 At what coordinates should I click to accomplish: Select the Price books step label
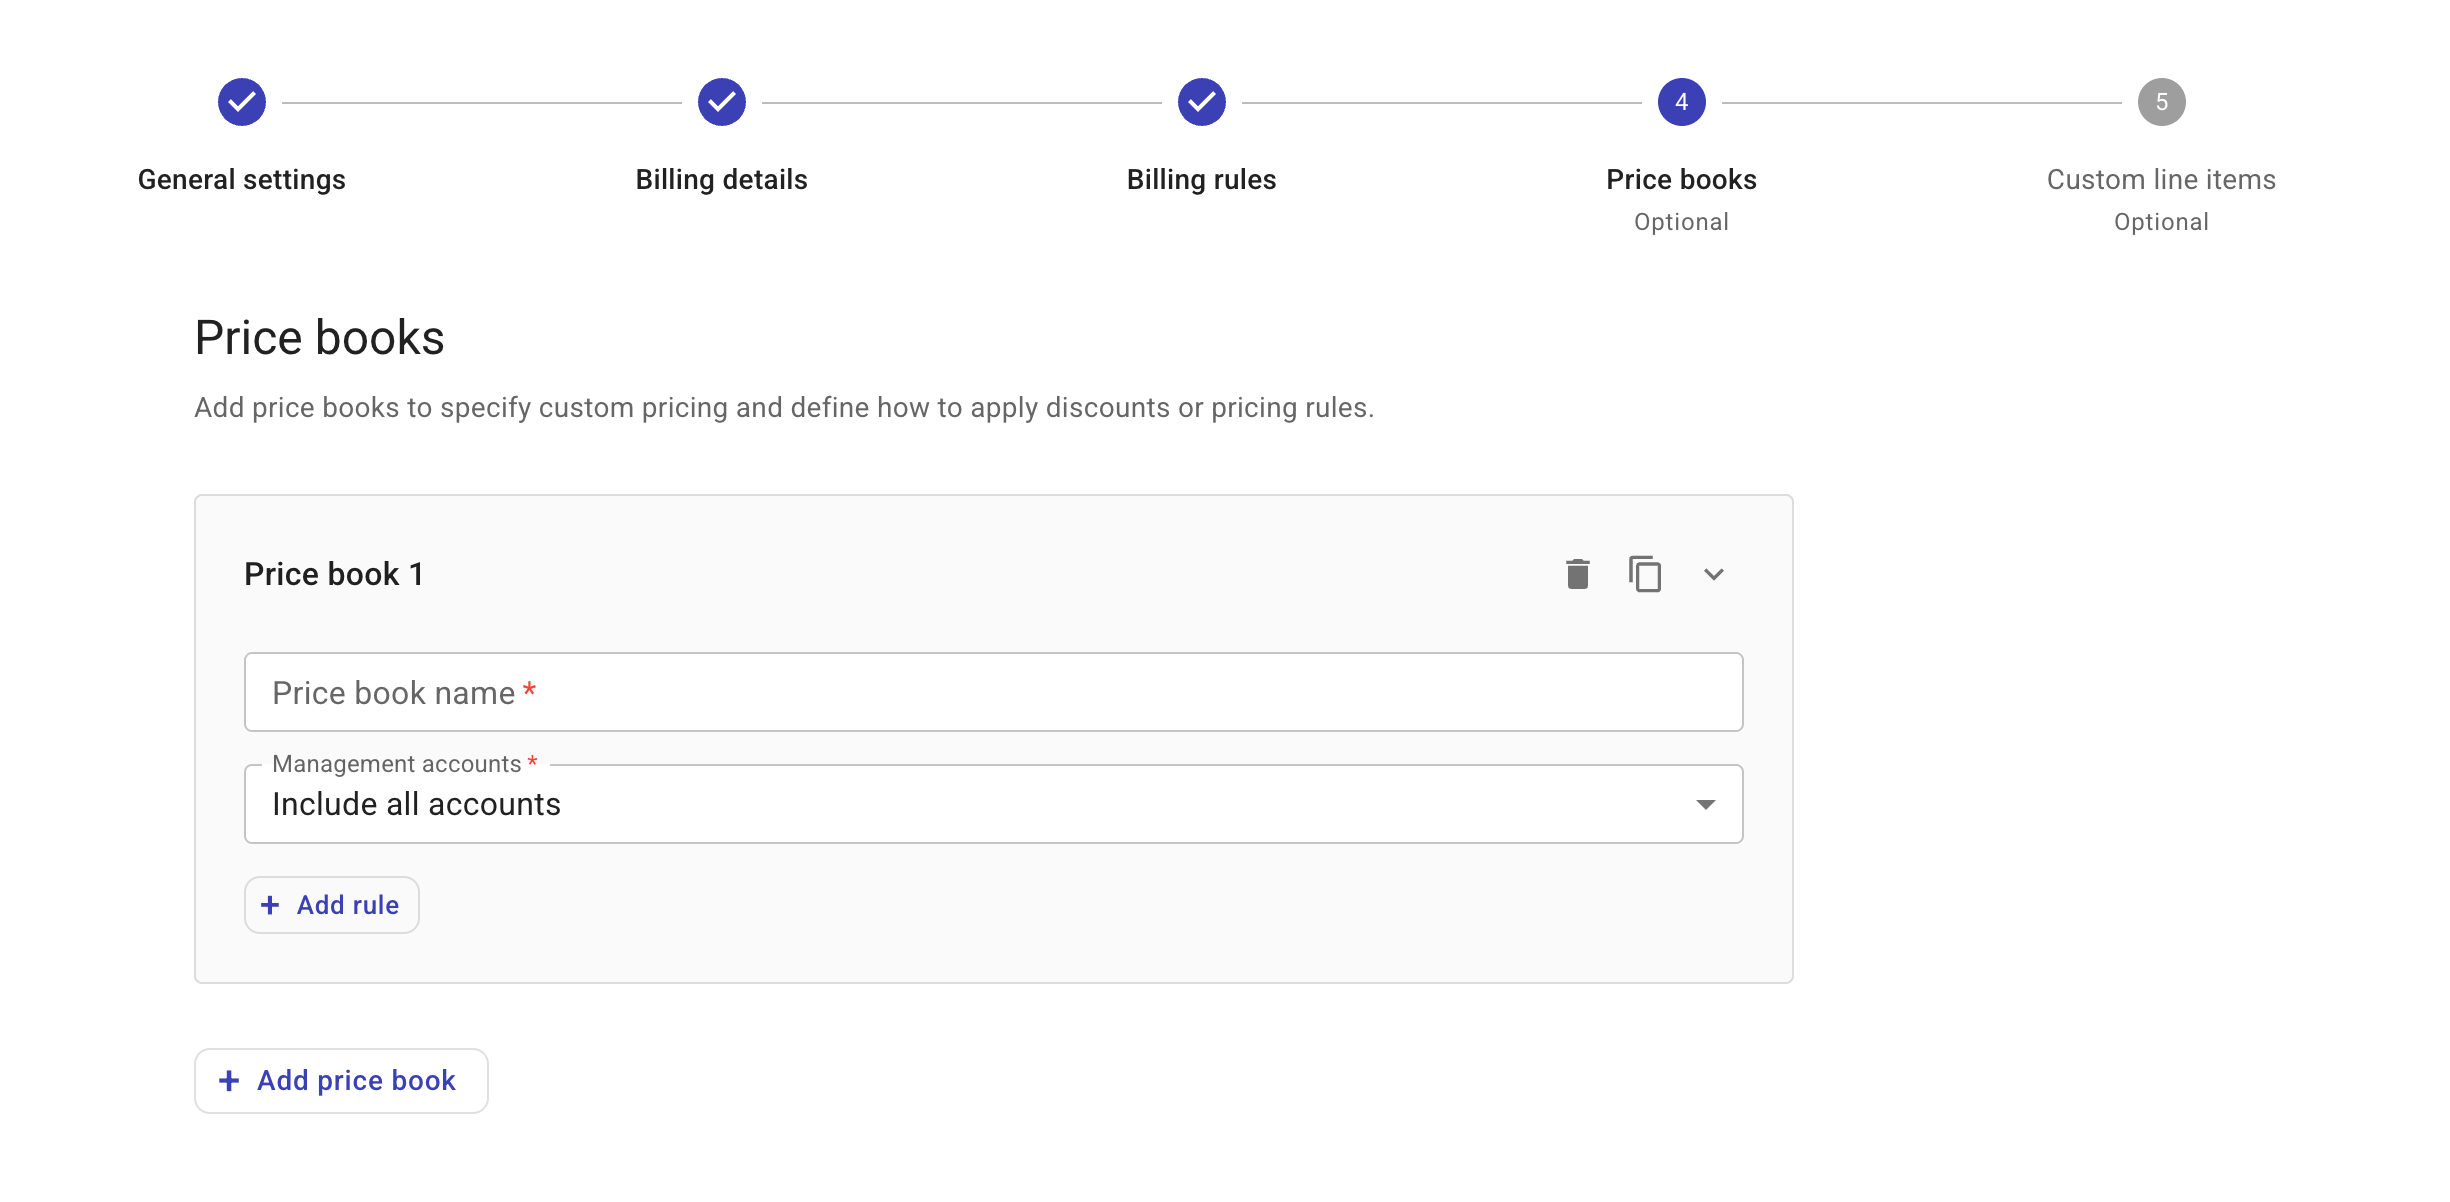click(x=1681, y=180)
